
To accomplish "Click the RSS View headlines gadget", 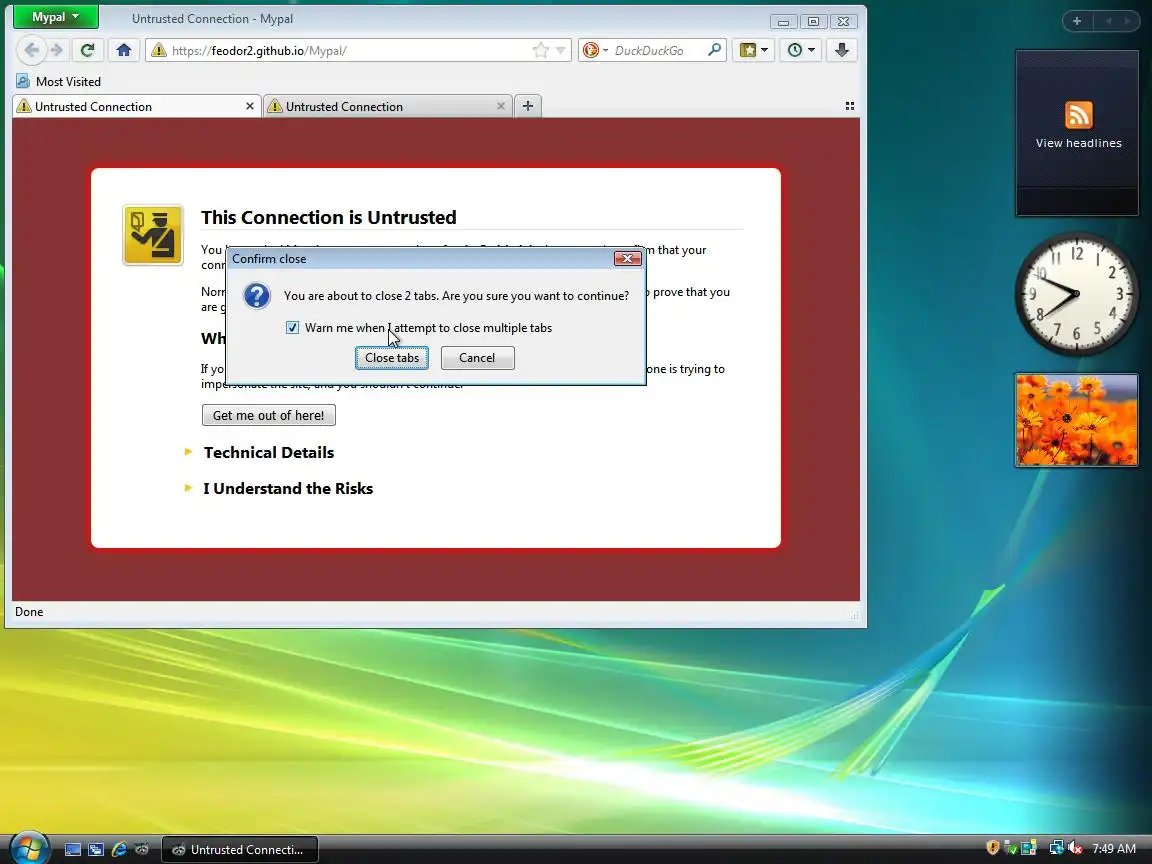I will (1077, 133).
